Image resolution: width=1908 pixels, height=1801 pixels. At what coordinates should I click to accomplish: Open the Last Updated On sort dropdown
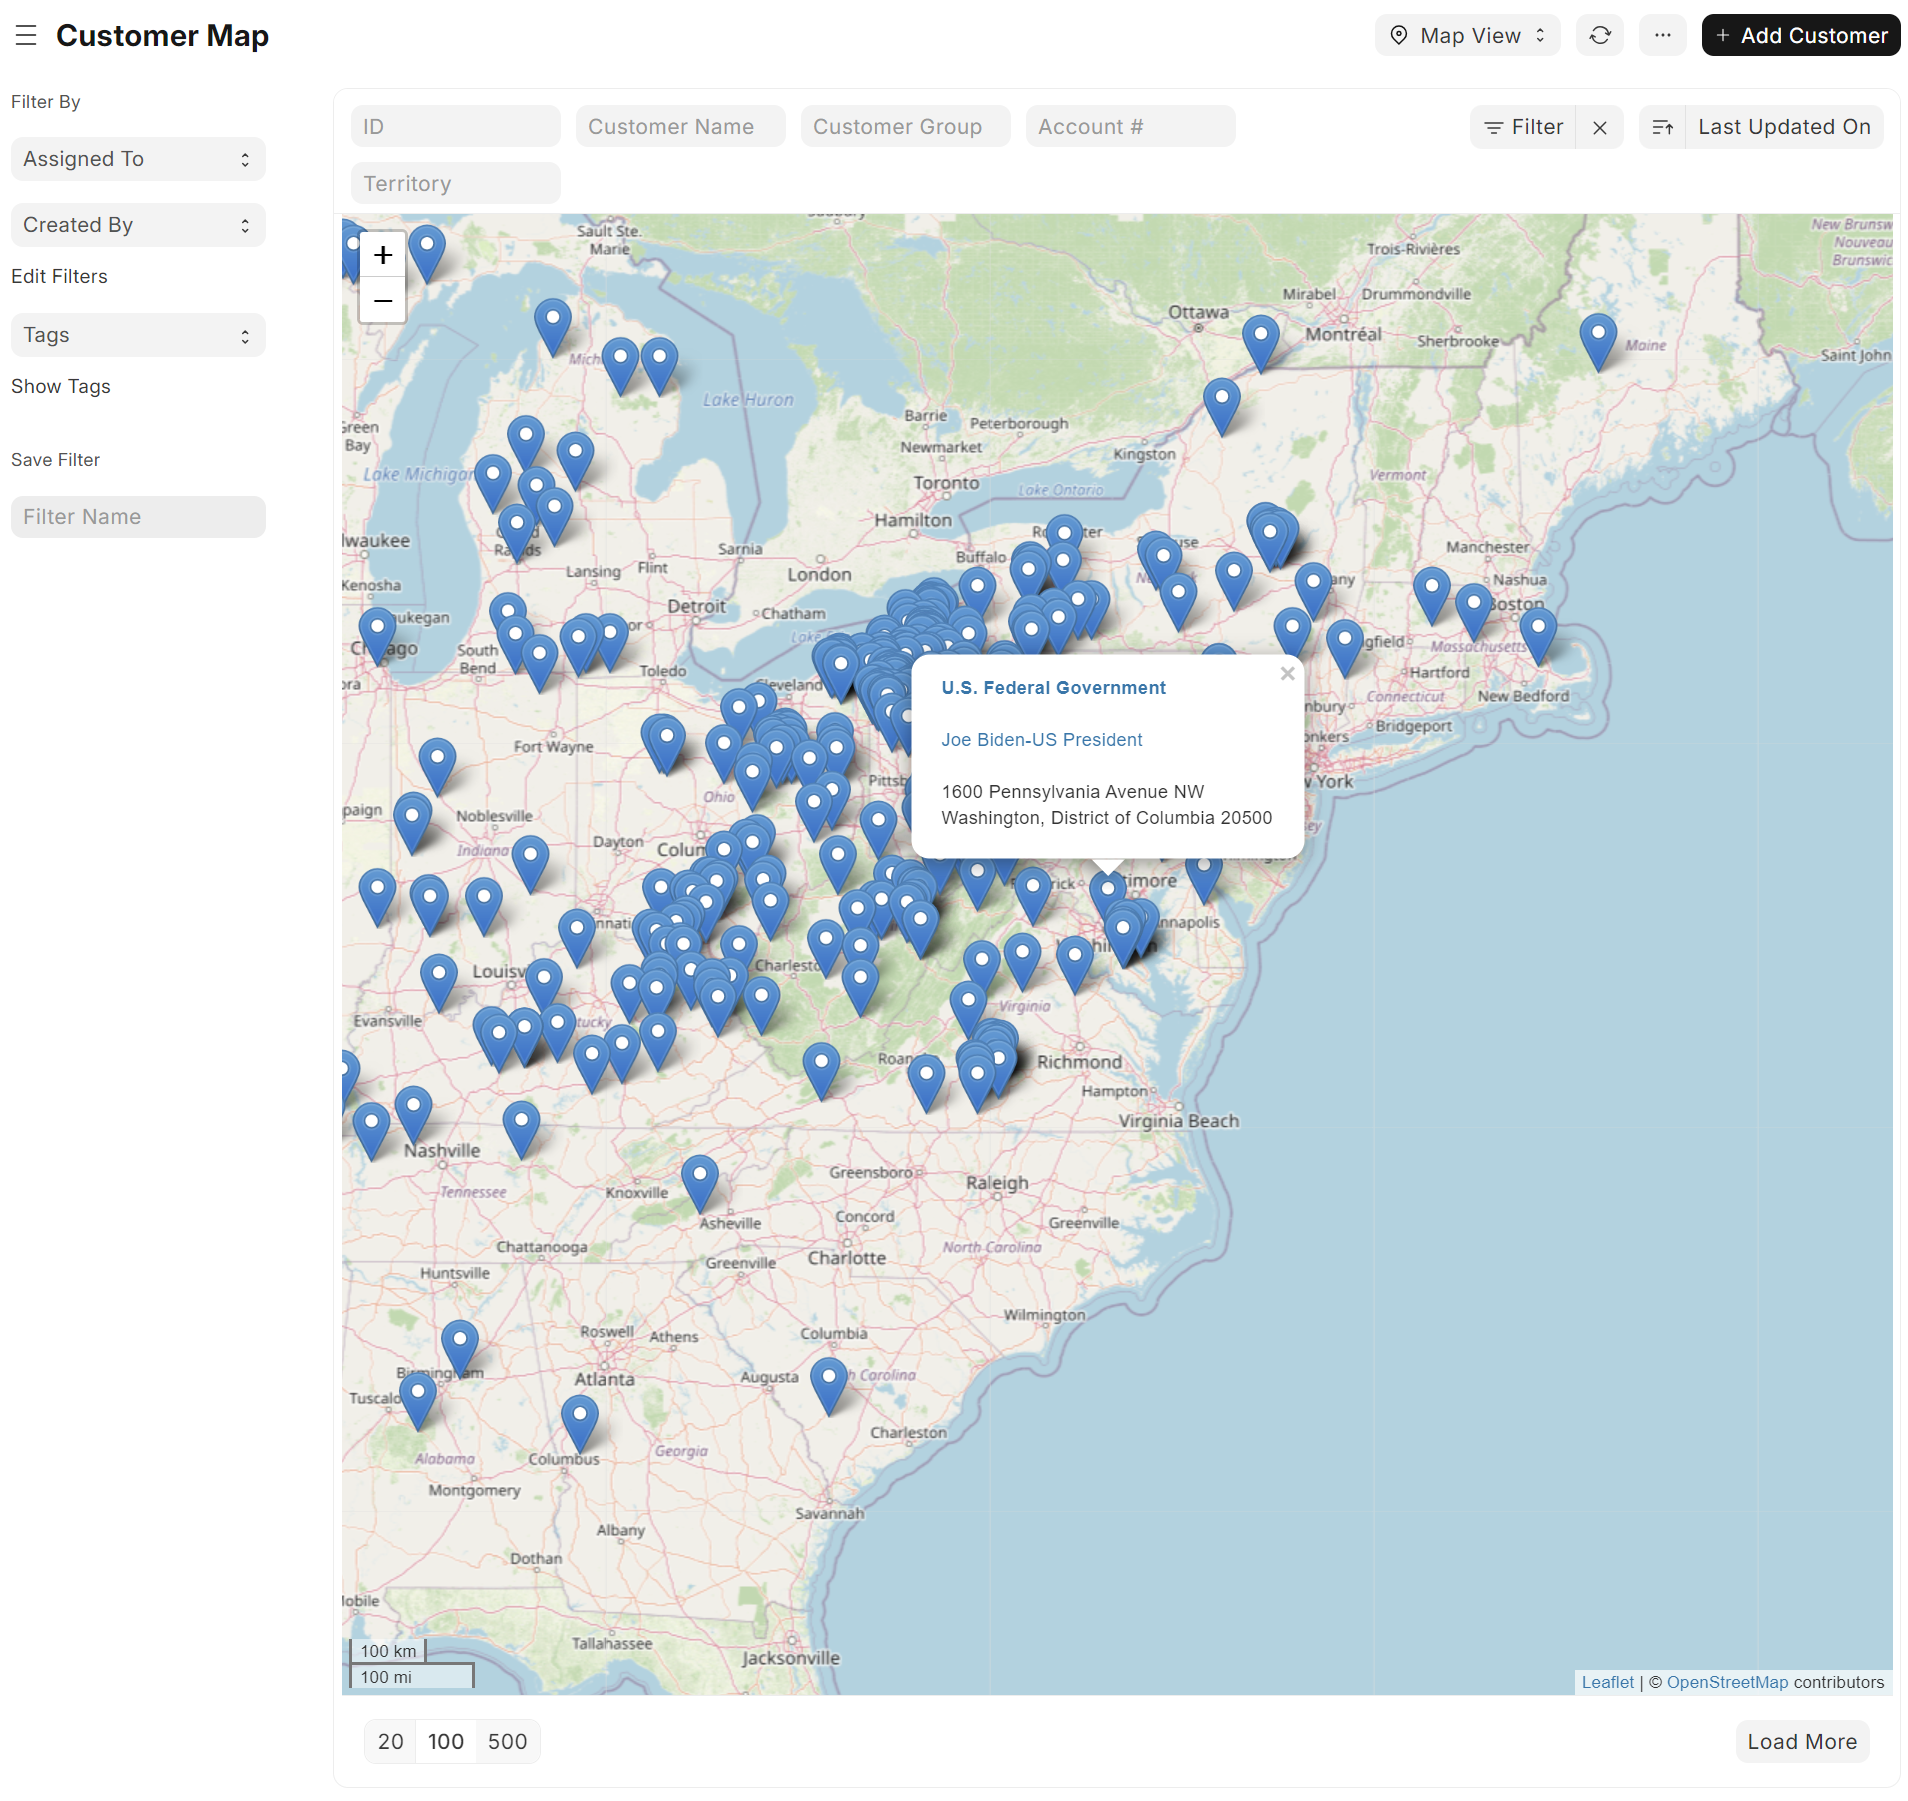(x=1784, y=127)
